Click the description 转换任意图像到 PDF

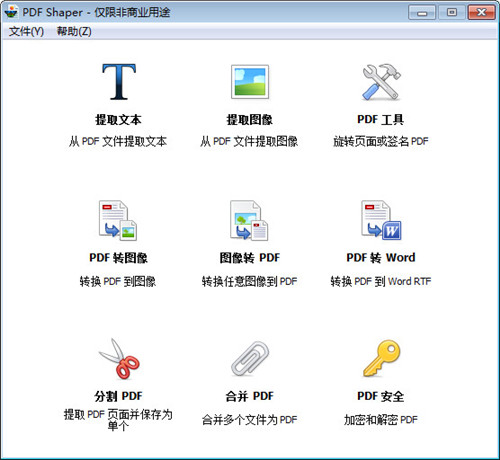pyautogui.click(x=249, y=282)
